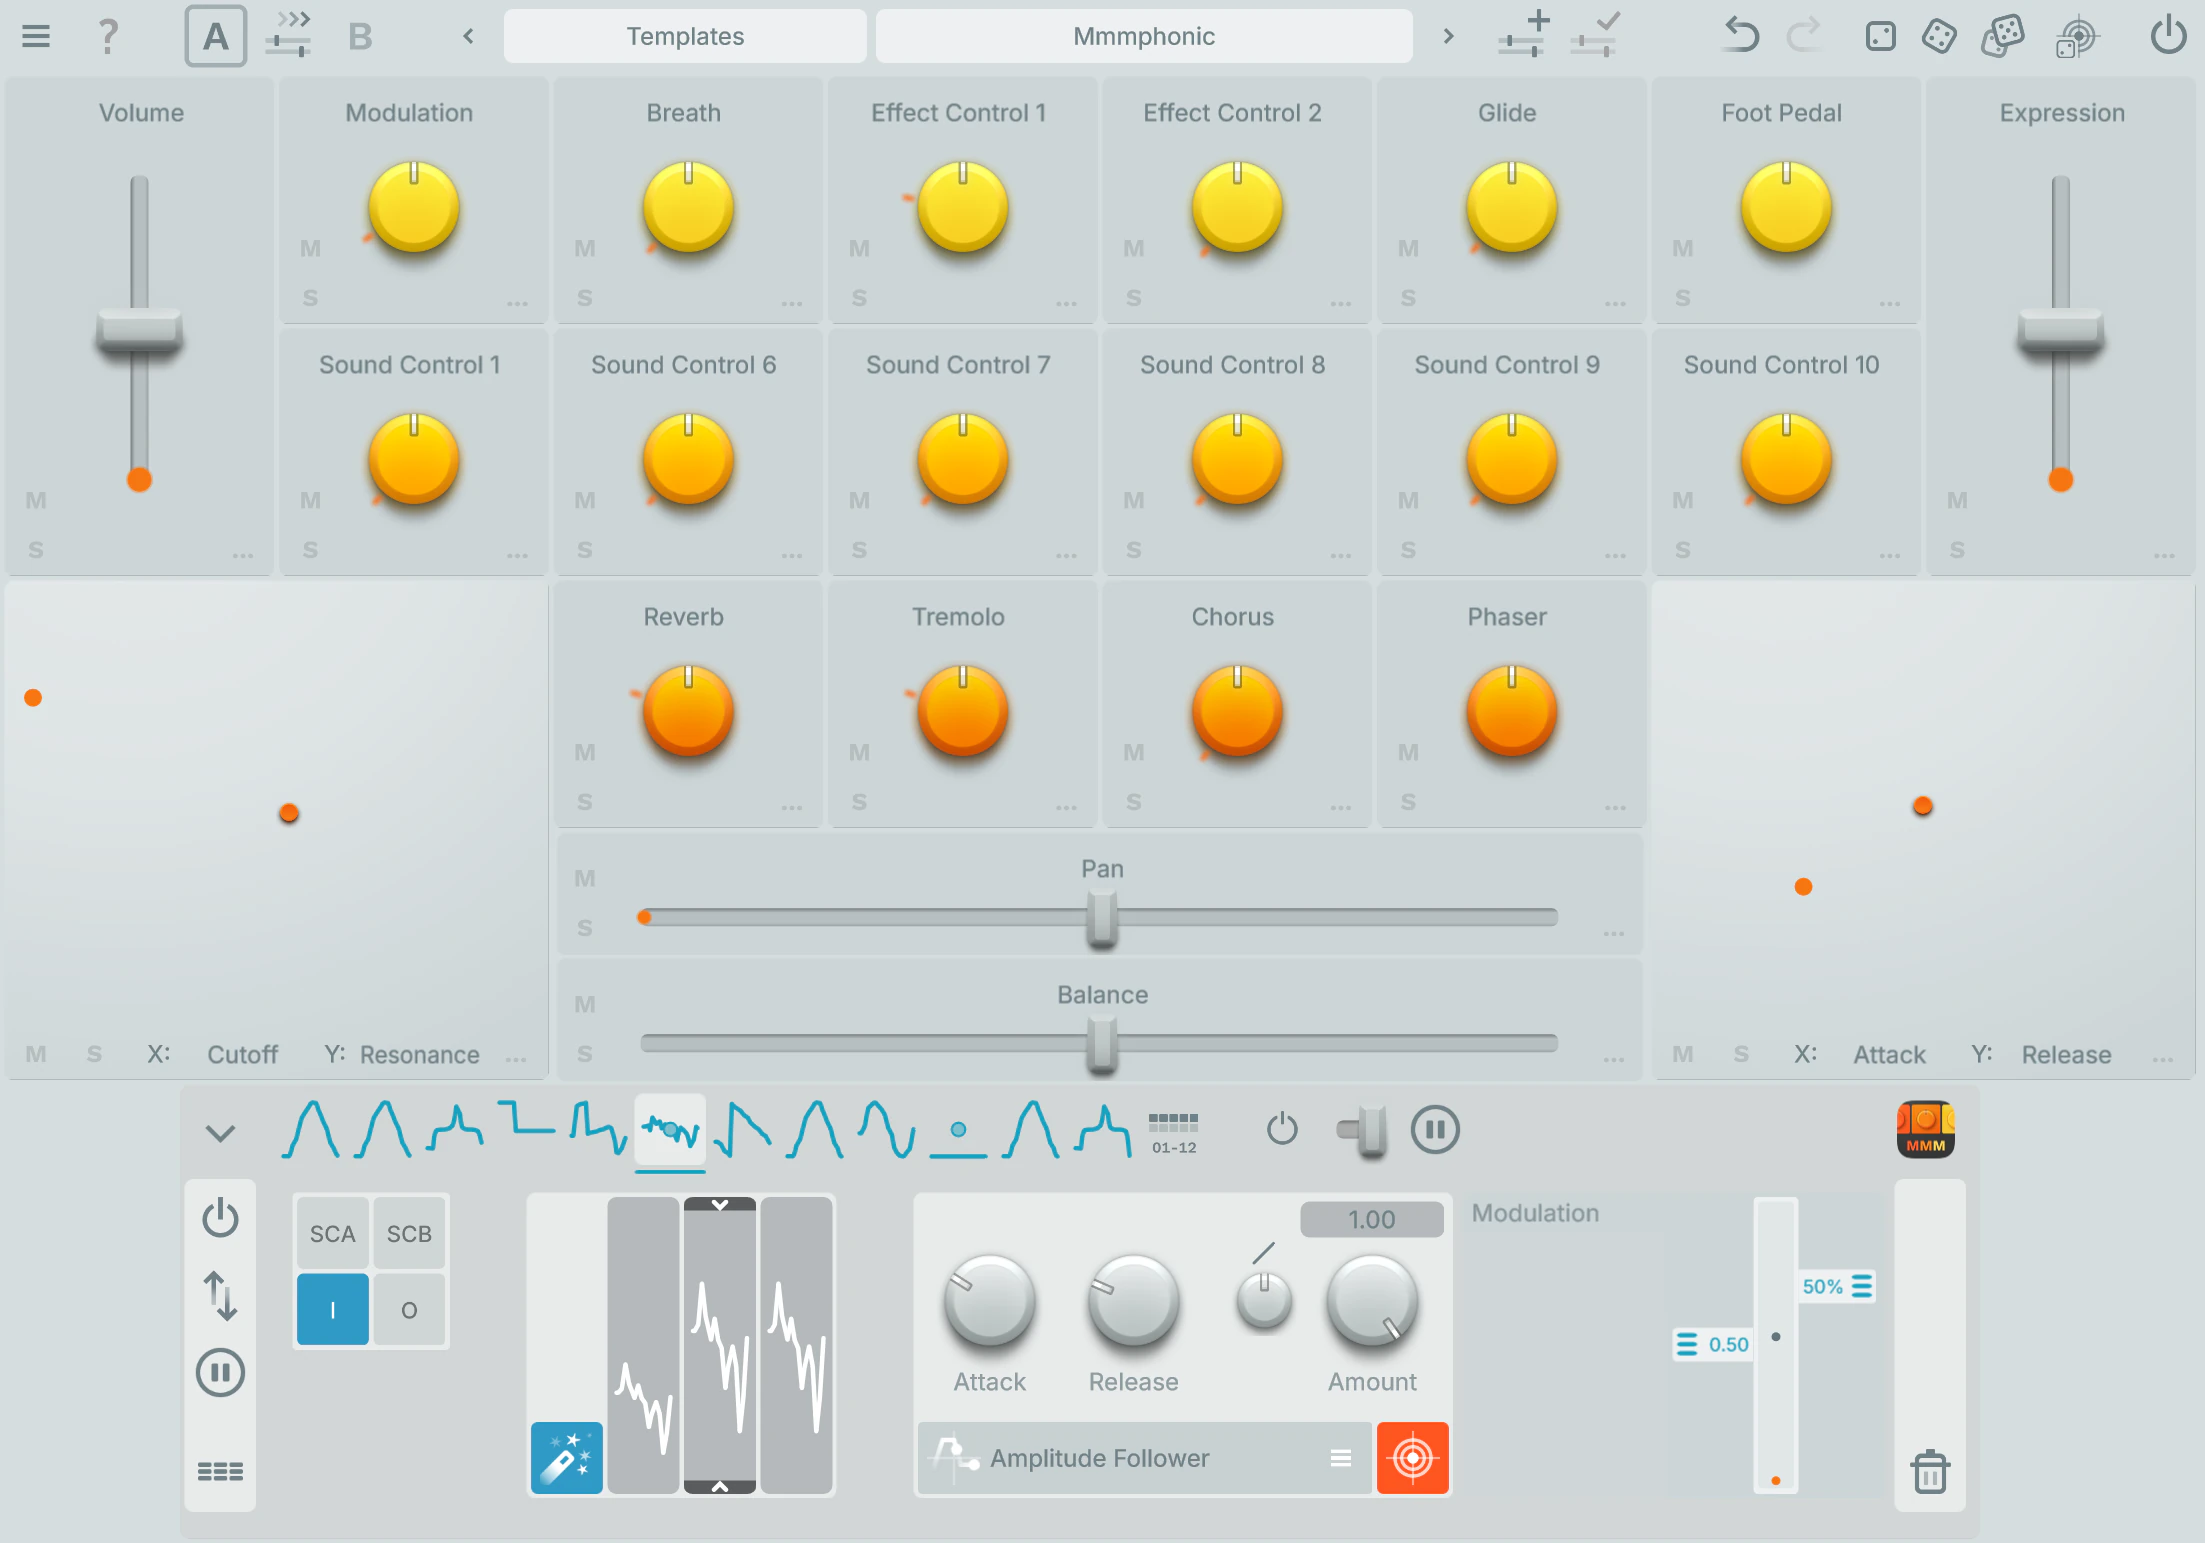2205x1543 pixels.
Task: Open Effect Control 1 options dots
Action: click(x=1066, y=303)
